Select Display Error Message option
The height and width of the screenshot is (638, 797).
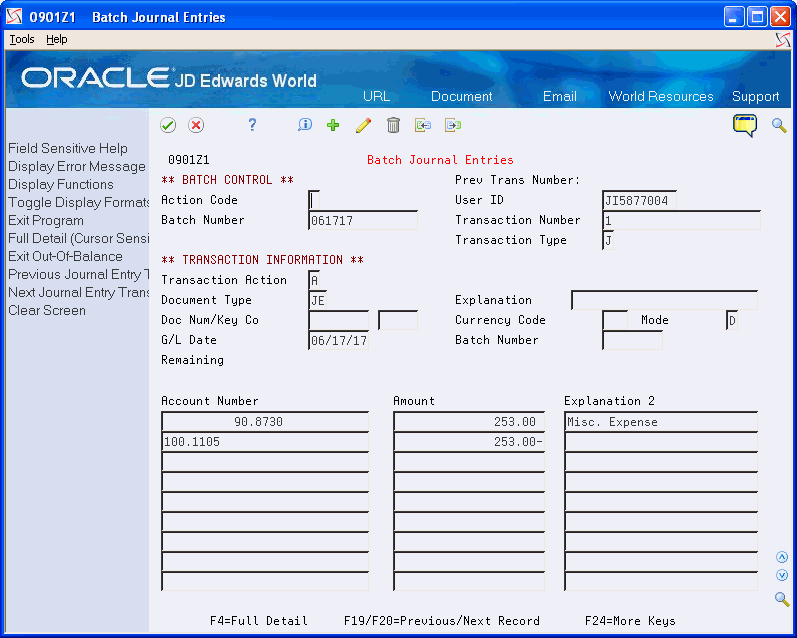[77, 167]
